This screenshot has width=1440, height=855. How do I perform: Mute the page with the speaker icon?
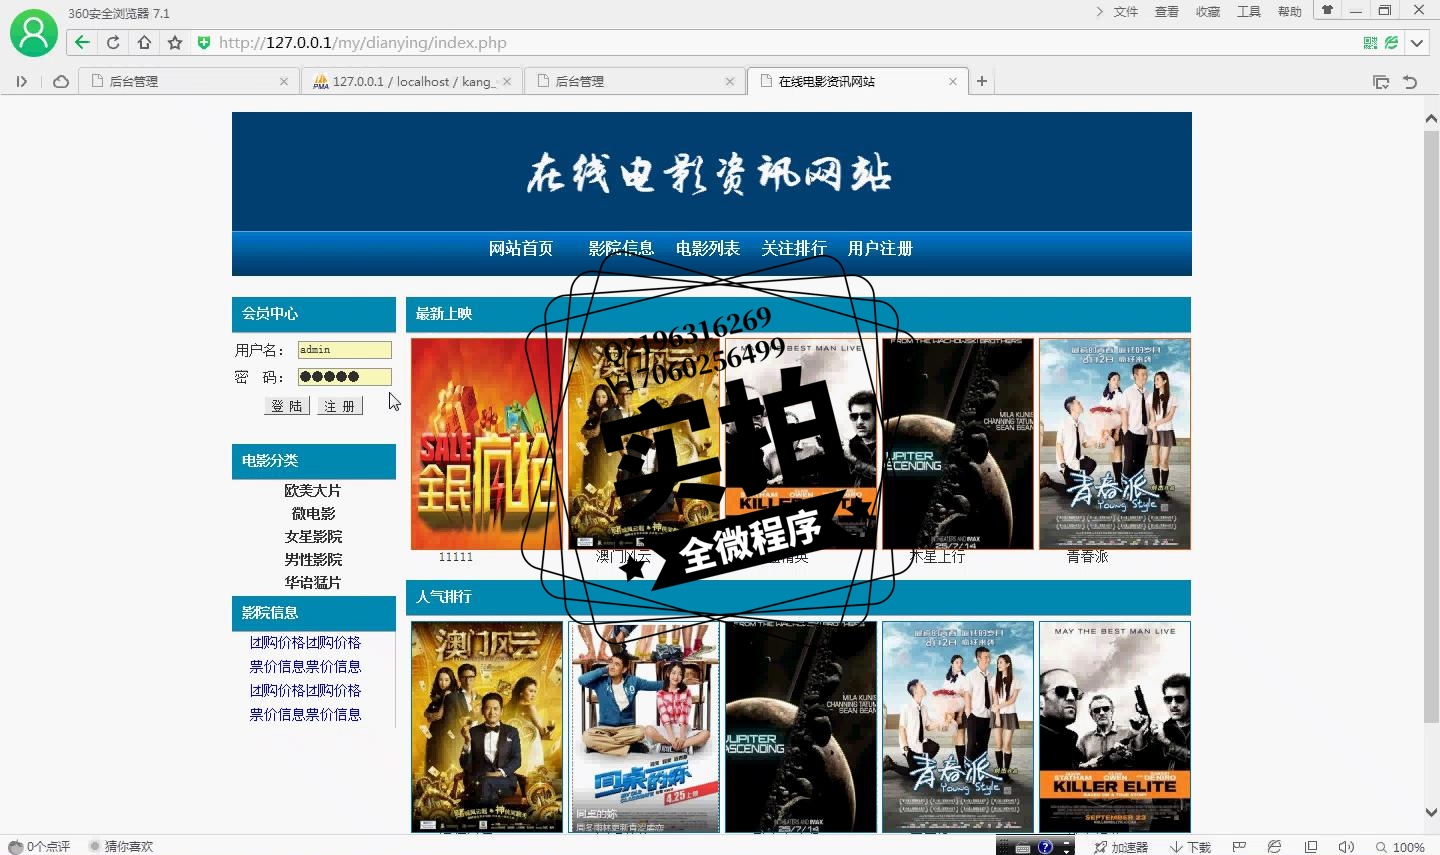tap(1346, 847)
